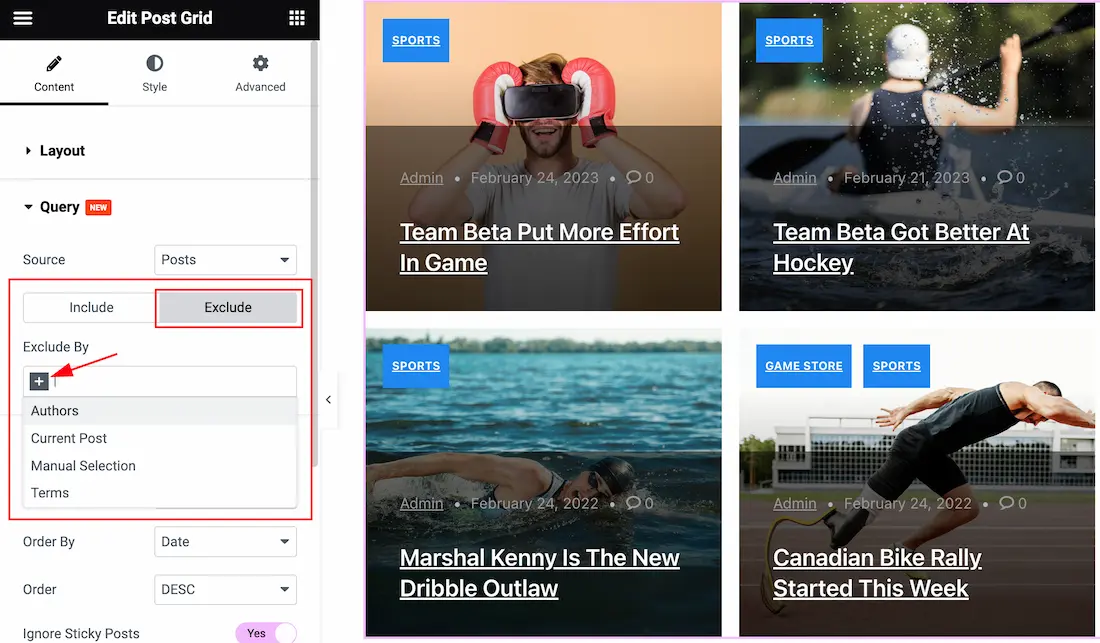Open the Order dropdown showing DESC

click(x=225, y=589)
